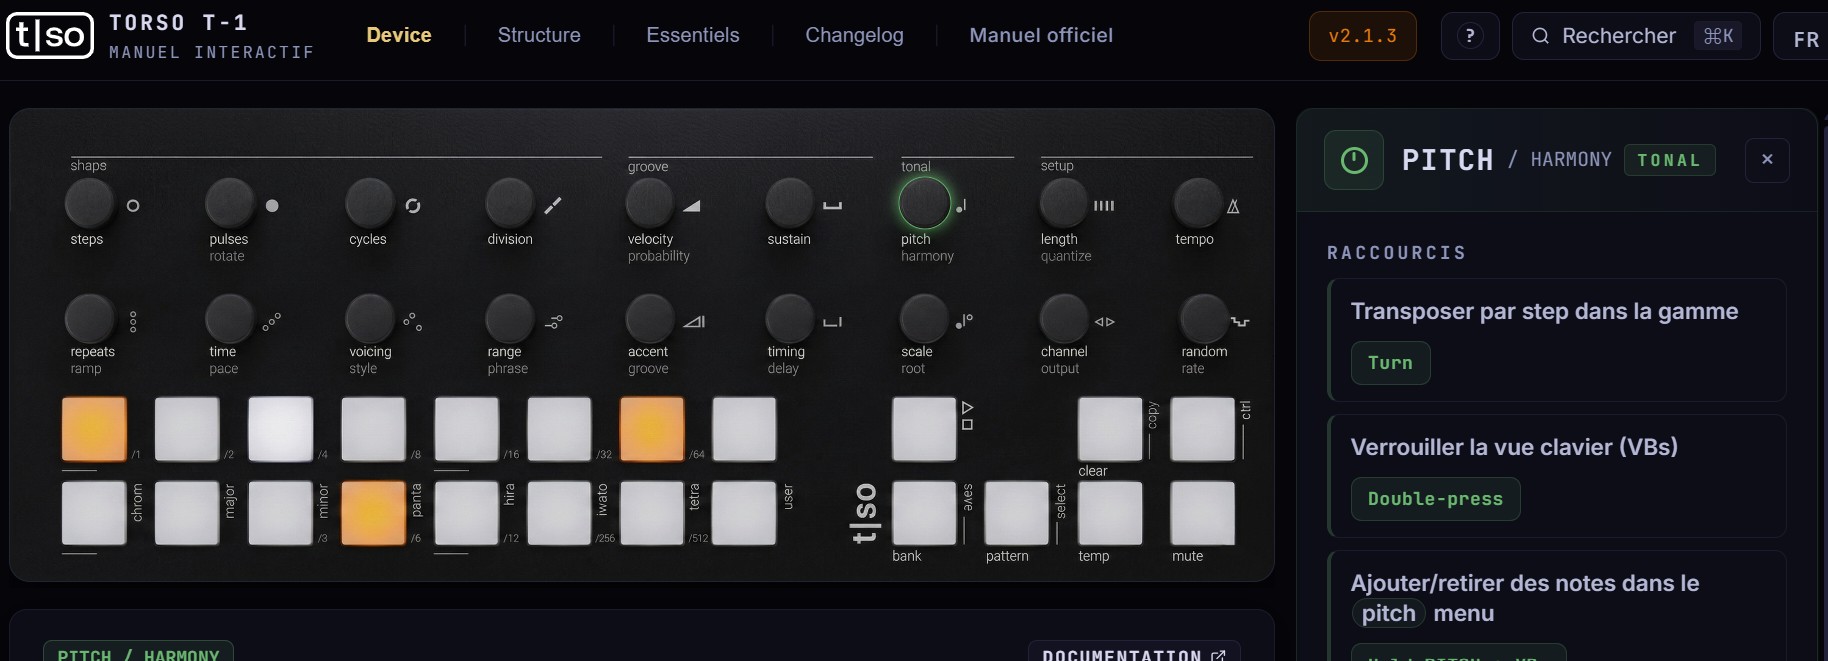1828x661 pixels.
Task: Click the pitch knob in tonal section
Action: coord(924,203)
